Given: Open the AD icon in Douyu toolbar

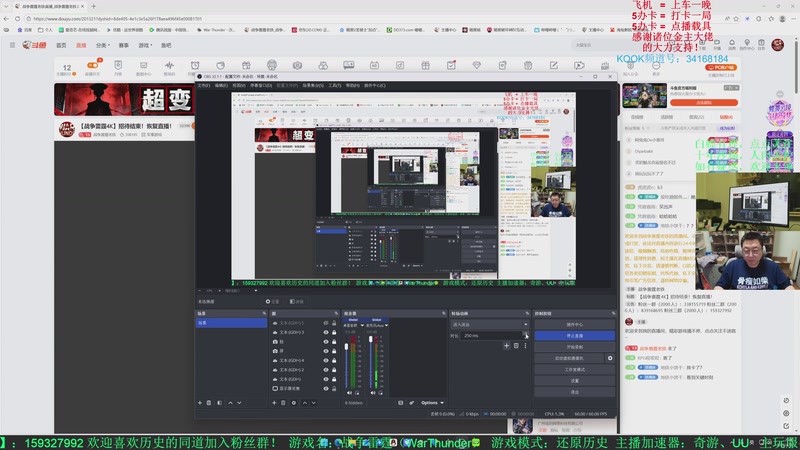Looking at the screenshot, I should point(374,65).
